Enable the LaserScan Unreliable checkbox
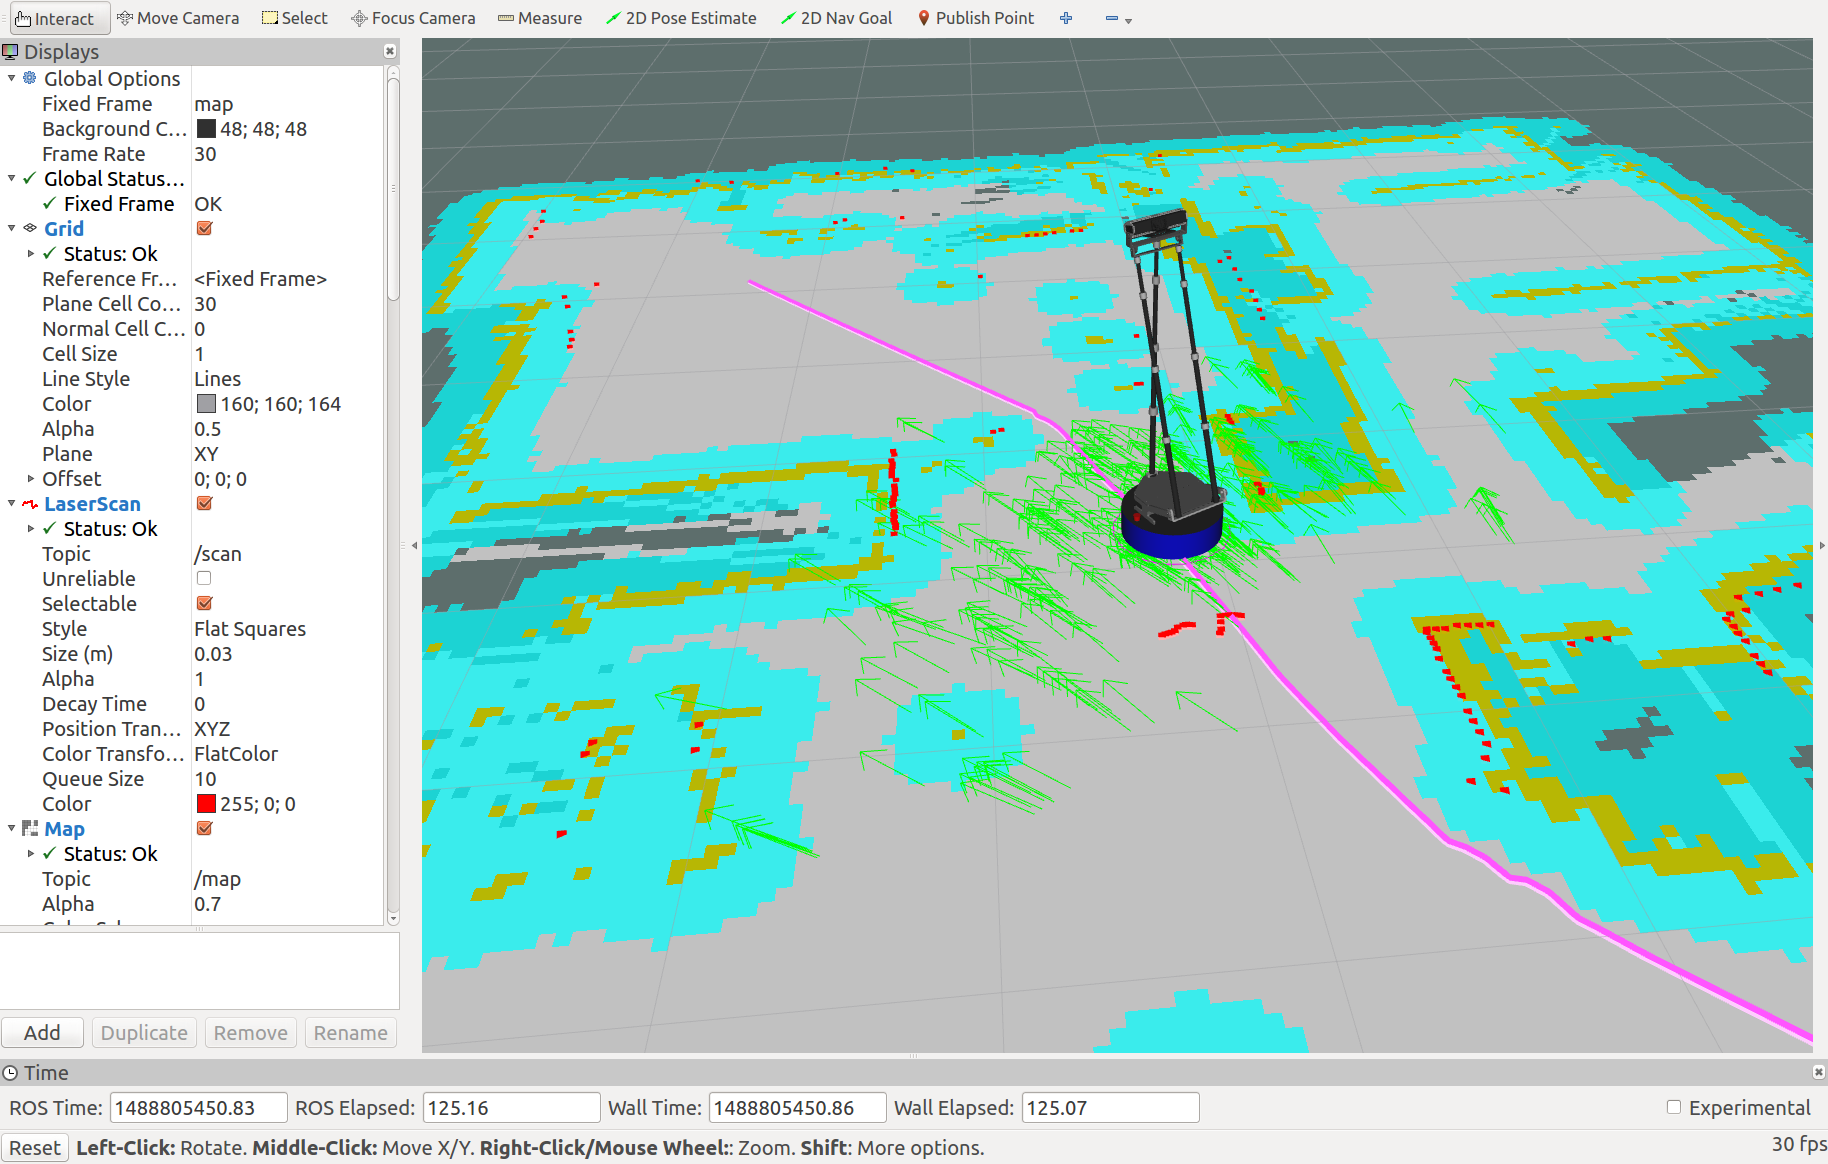The image size is (1828, 1164). [204, 579]
